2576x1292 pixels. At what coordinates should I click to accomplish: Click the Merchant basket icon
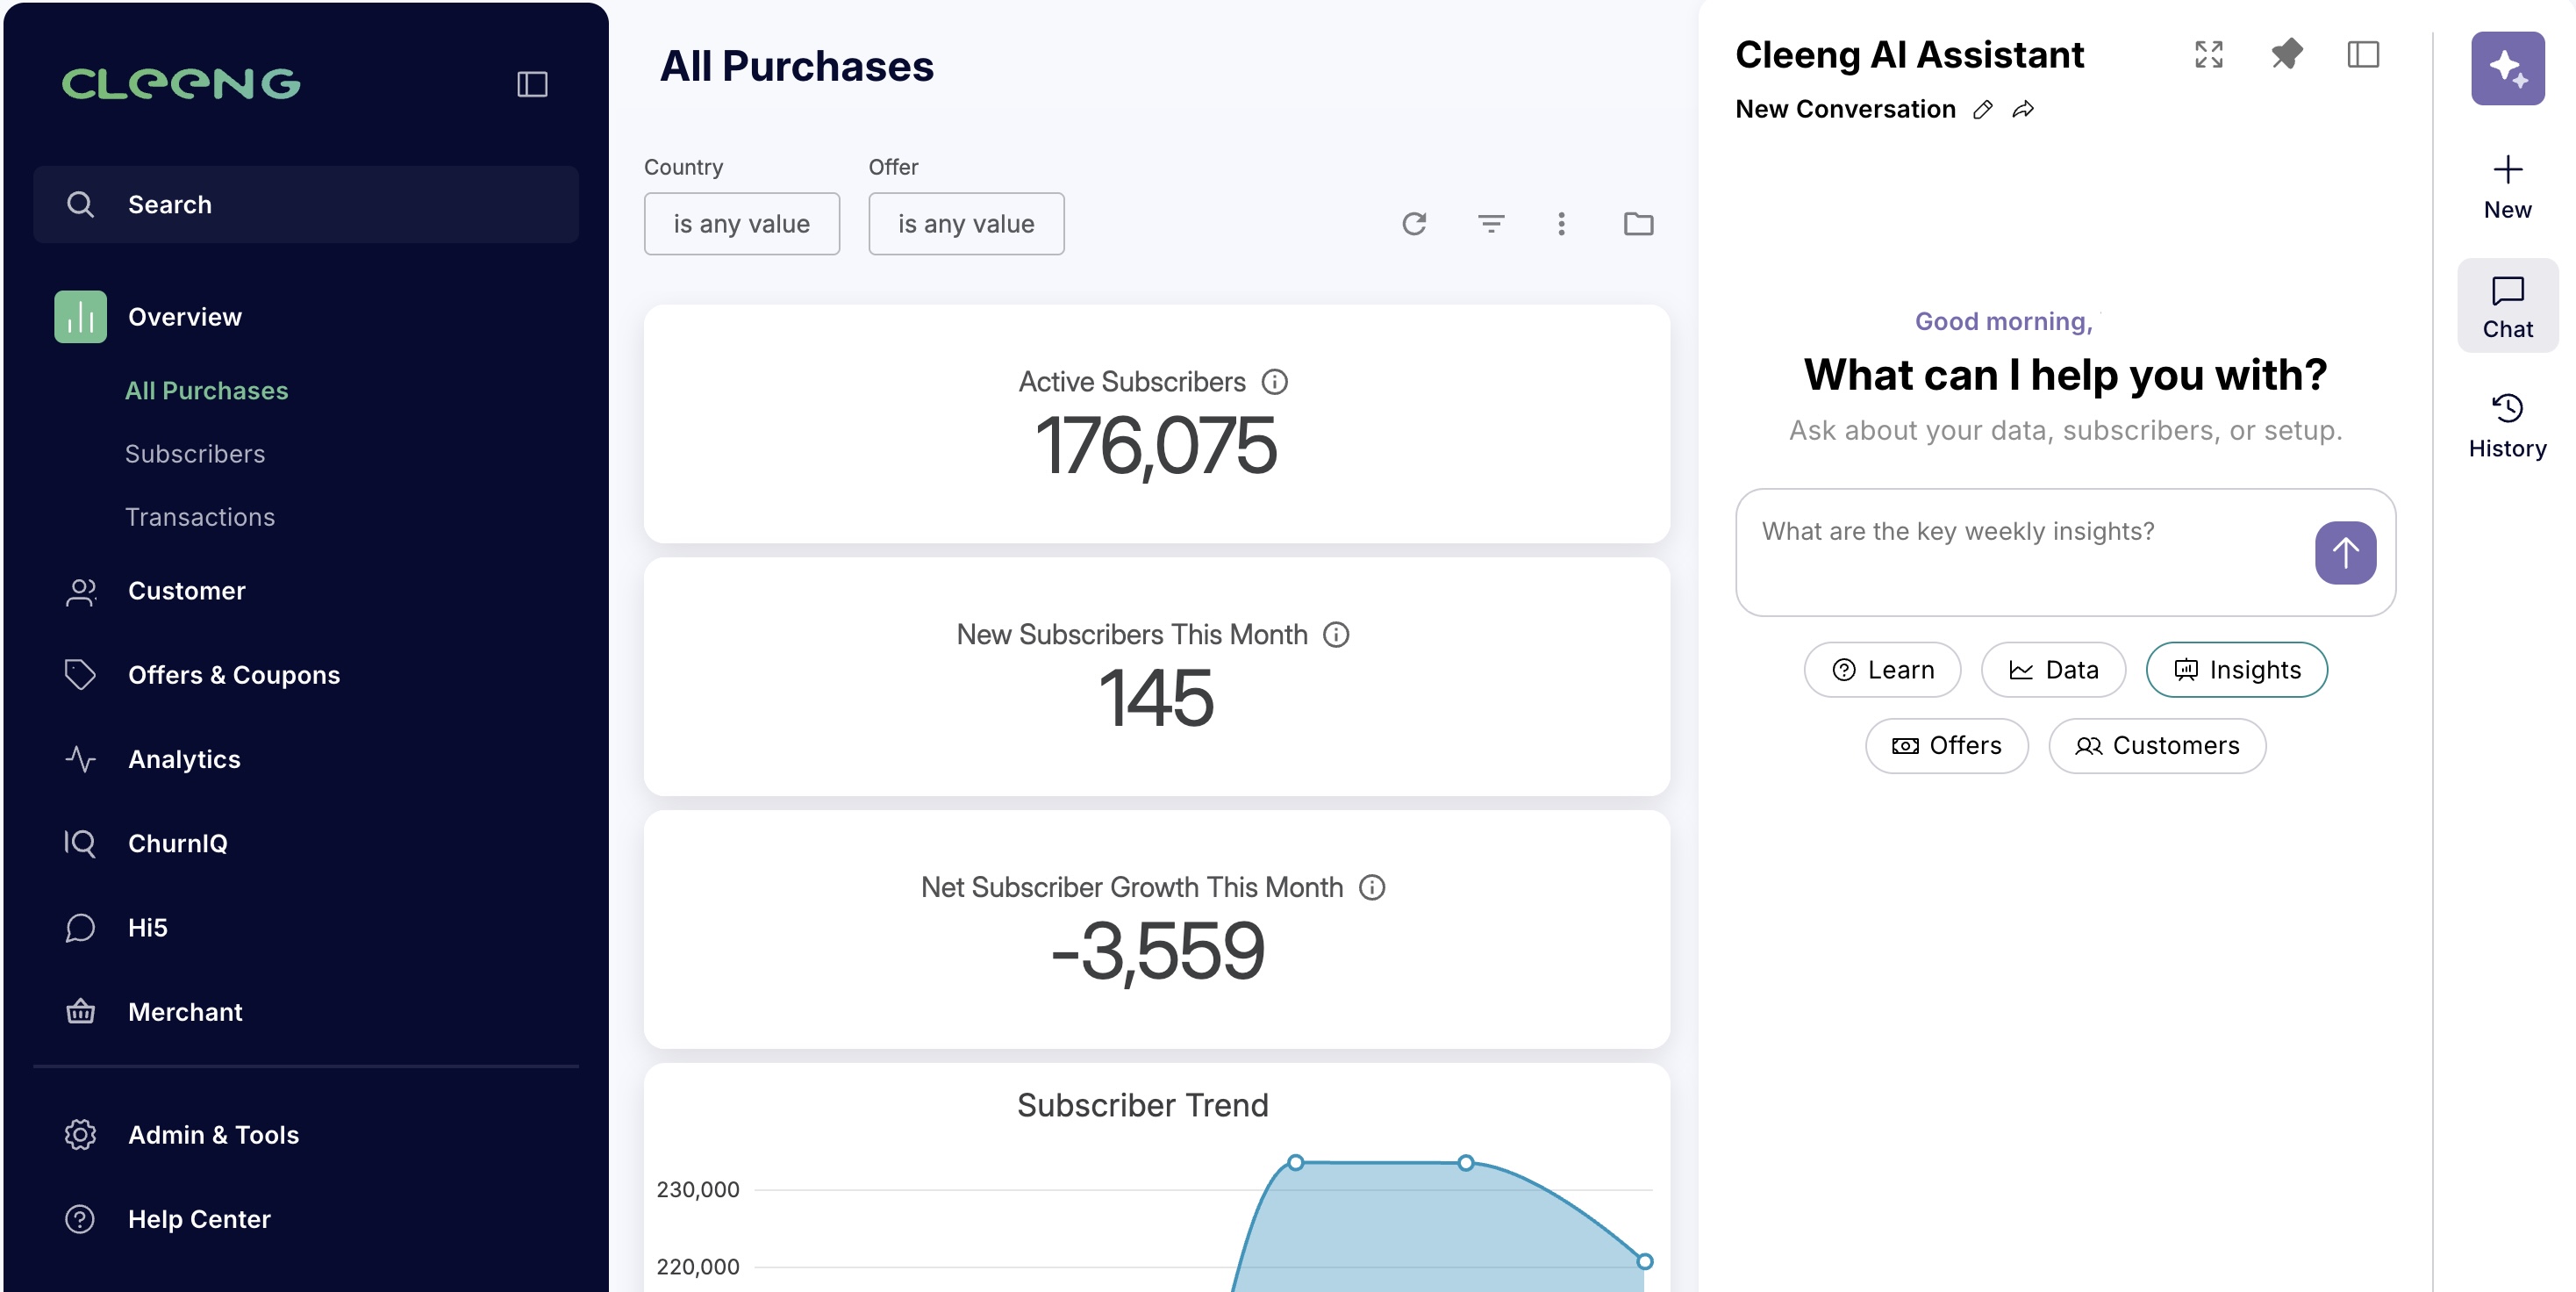[x=80, y=1012]
